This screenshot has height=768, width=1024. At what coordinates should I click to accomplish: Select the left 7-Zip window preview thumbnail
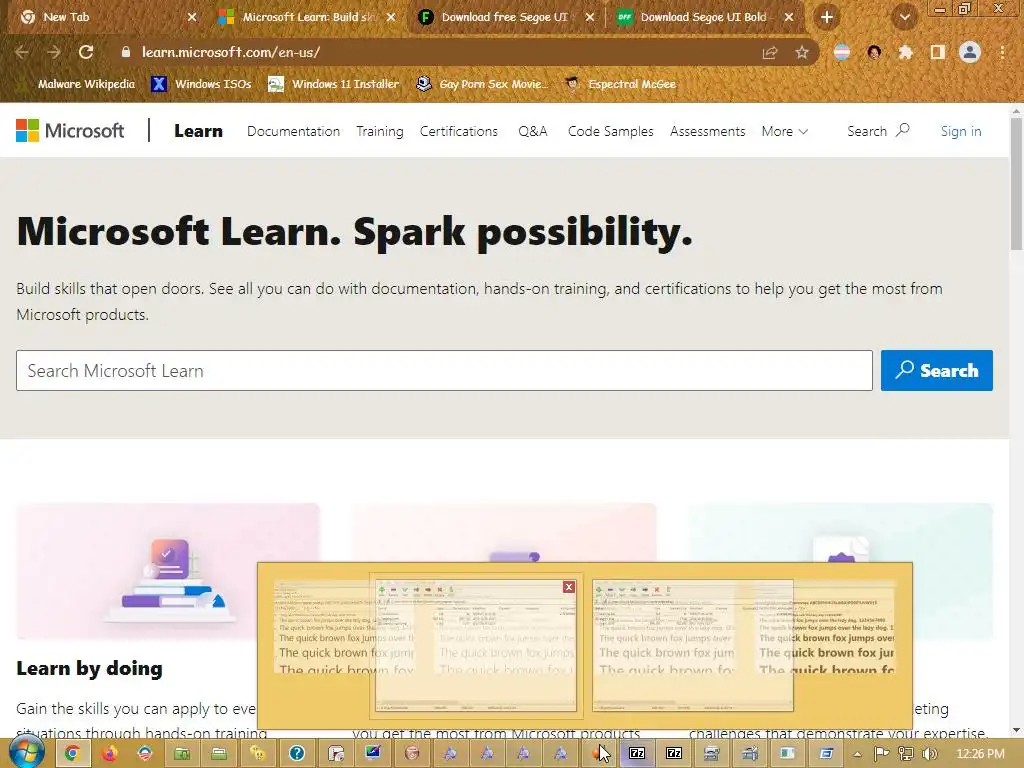click(x=475, y=644)
